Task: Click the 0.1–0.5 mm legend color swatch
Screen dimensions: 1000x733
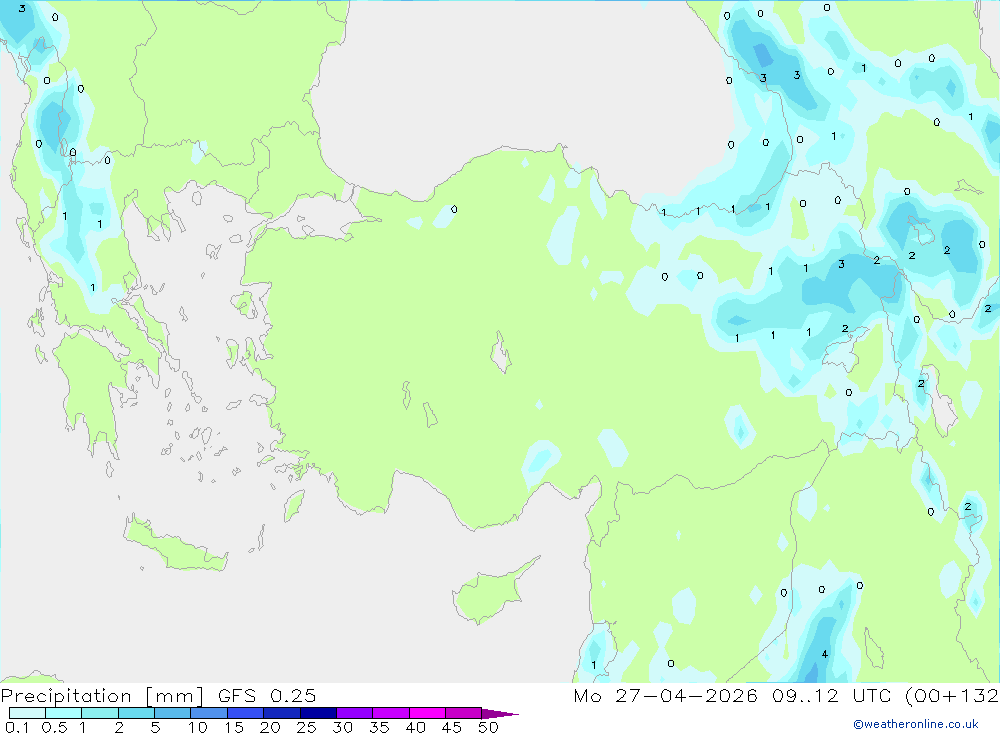Action: (27, 713)
